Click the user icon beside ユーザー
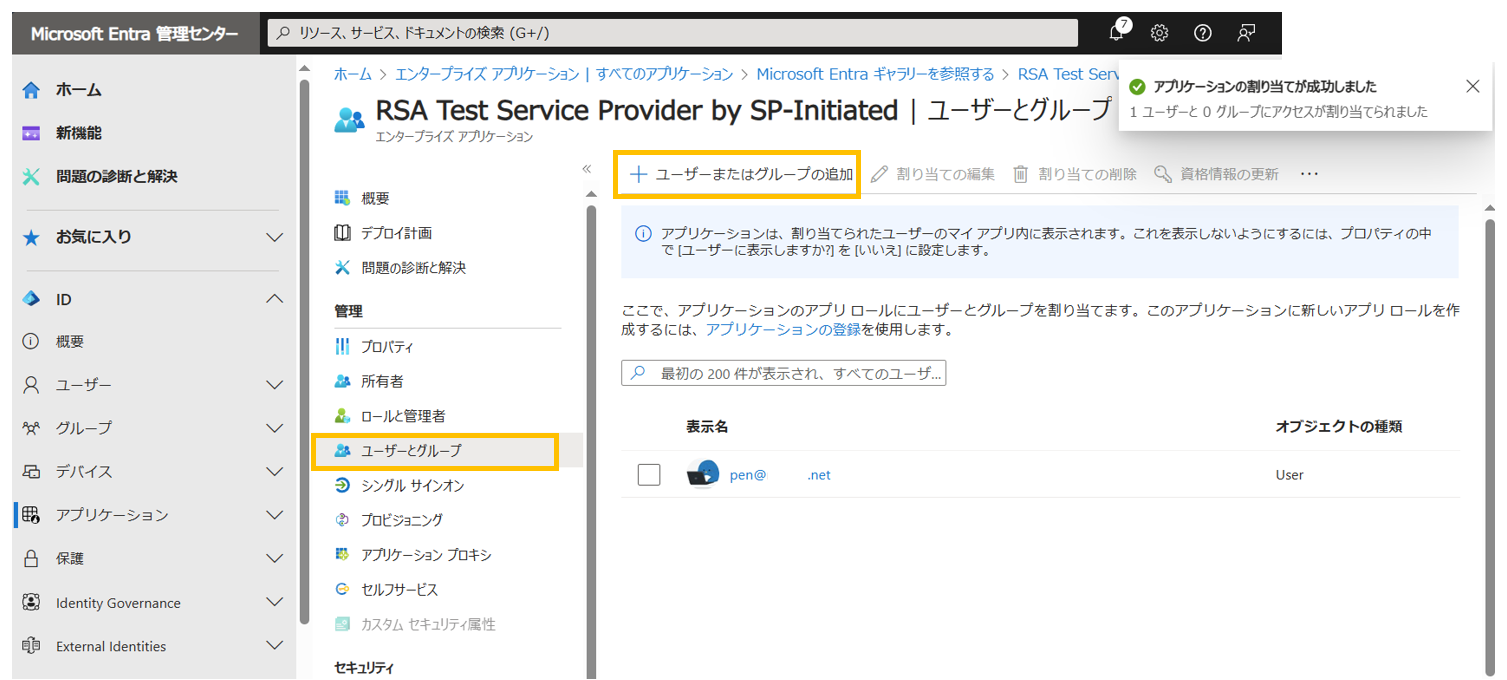1507x680 pixels. (31, 385)
